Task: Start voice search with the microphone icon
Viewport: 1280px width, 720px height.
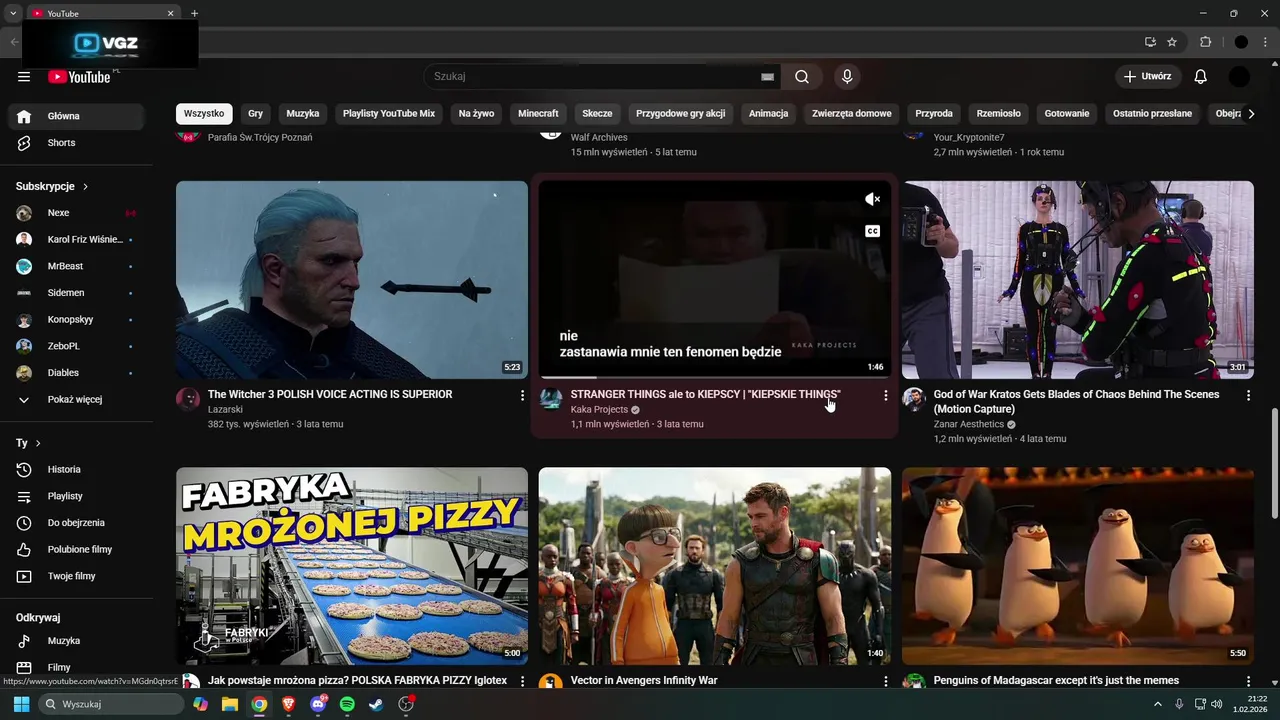Action: tap(847, 77)
